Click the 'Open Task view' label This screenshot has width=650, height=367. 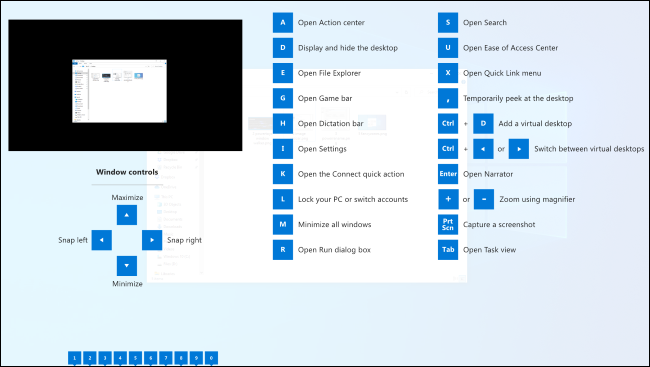click(x=490, y=250)
